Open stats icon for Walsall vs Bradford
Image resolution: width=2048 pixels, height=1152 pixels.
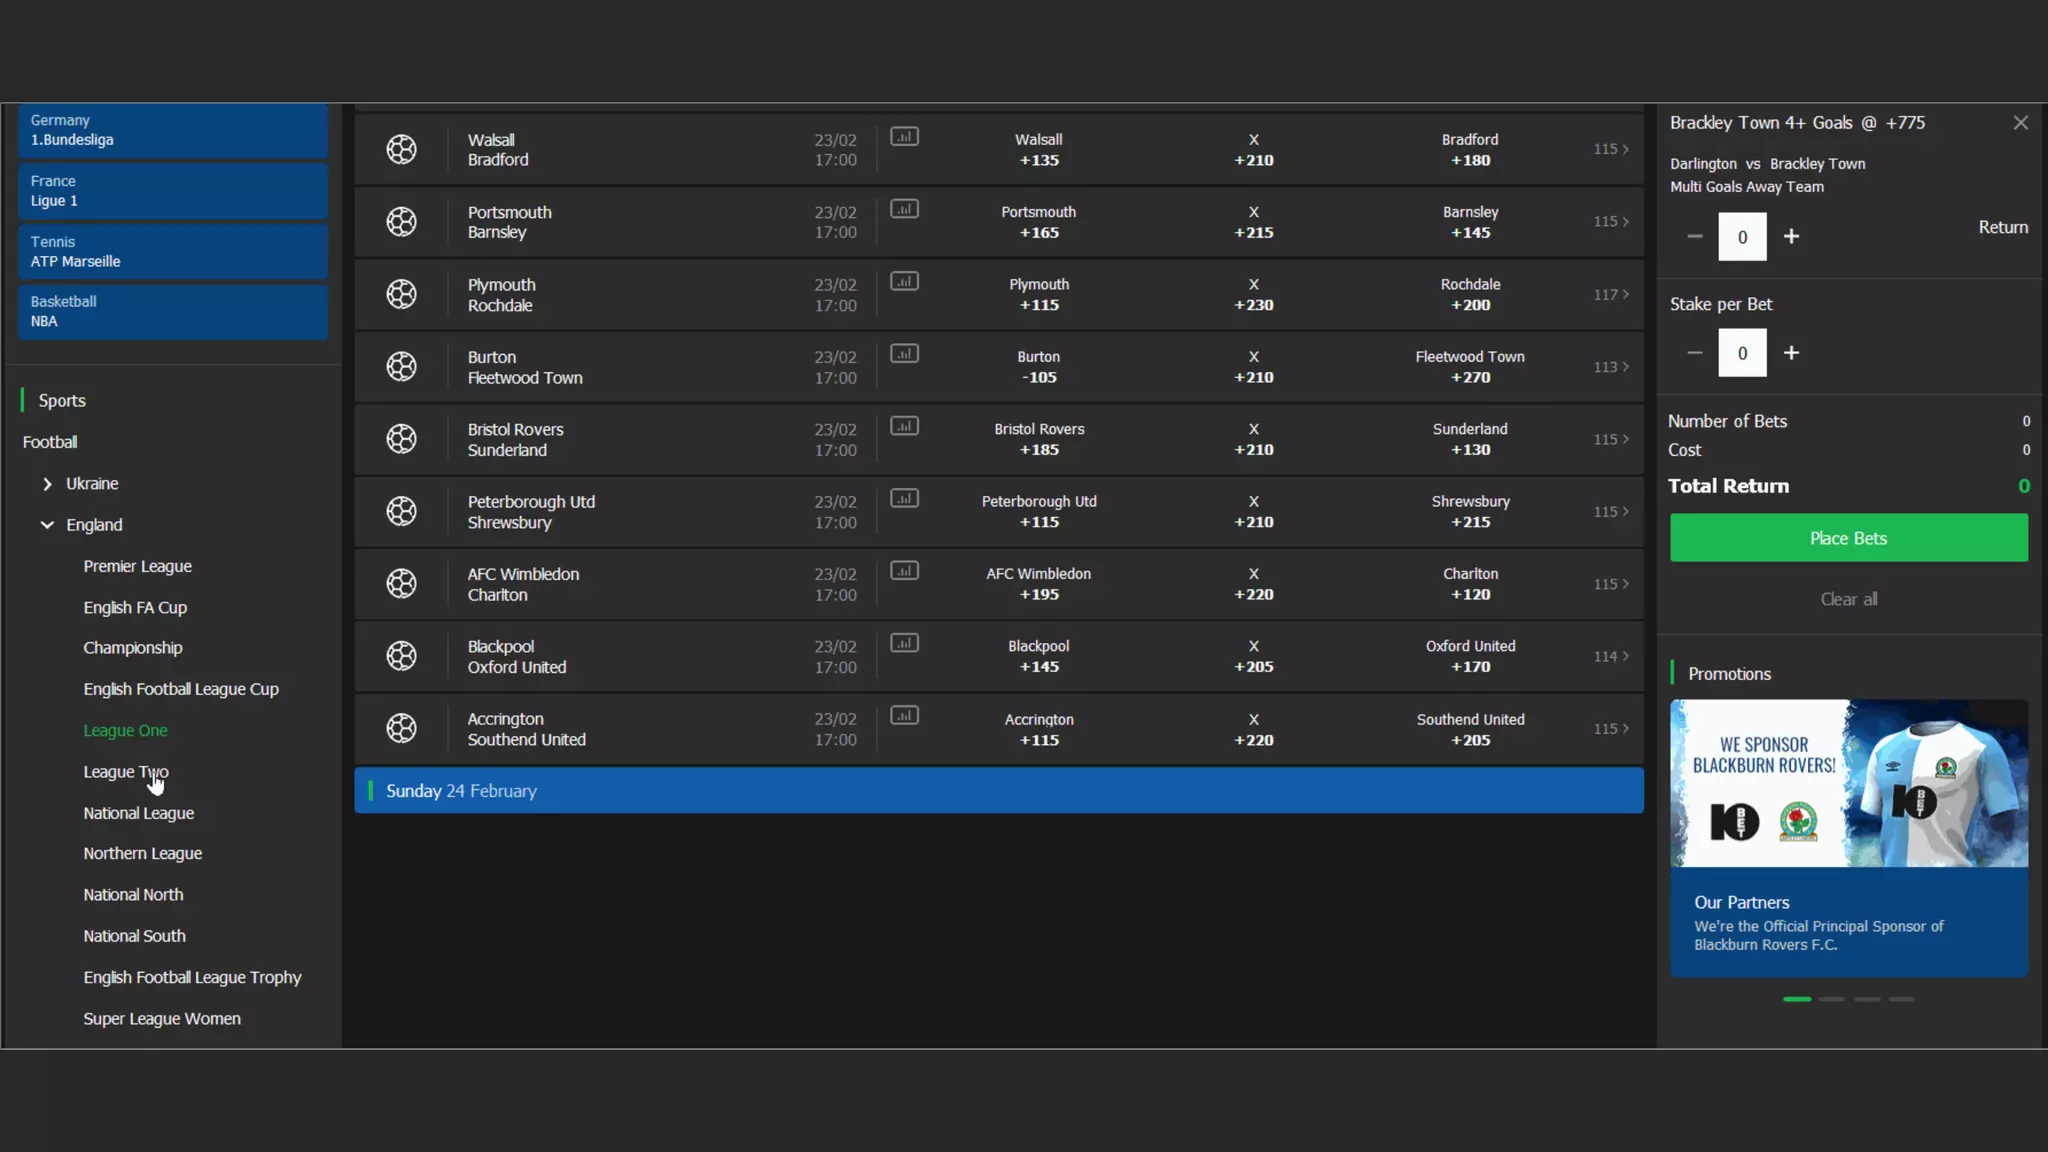tap(904, 137)
